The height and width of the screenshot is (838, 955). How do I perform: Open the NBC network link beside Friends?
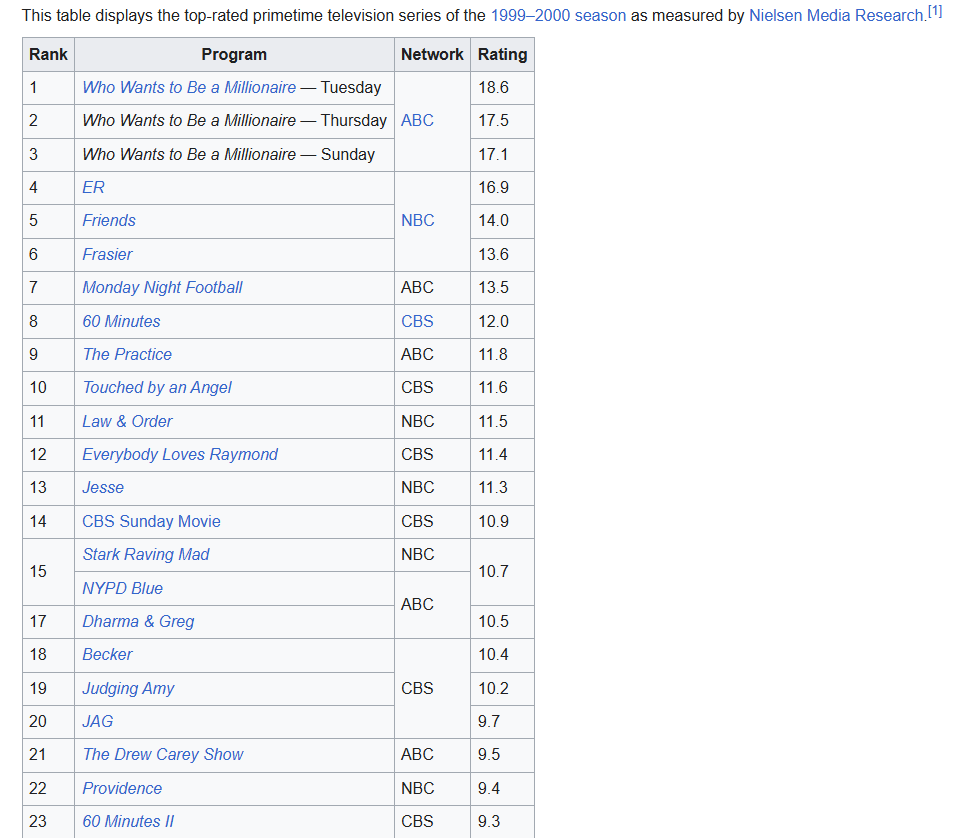[418, 220]
